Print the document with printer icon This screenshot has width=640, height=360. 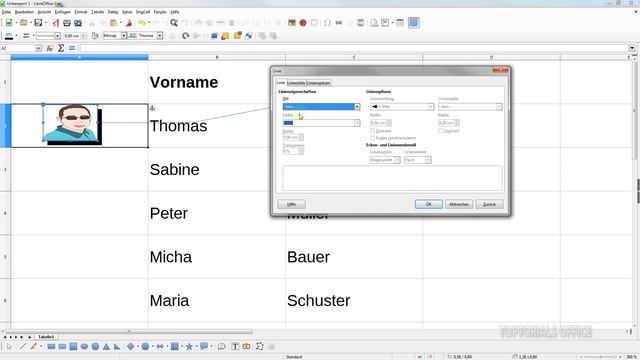pyautogui.click(x=67, y=23)
